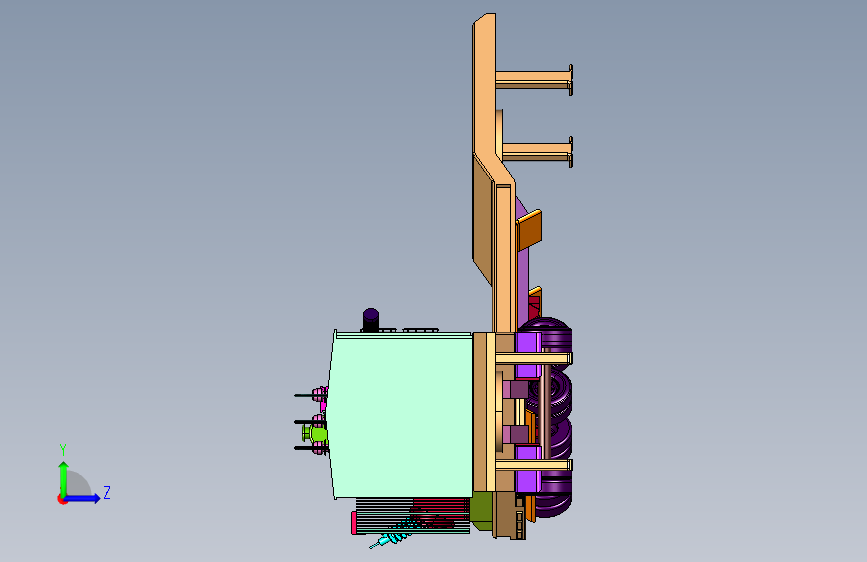The image size is (867, 562).
Task: Select the dark purple cylinder on top of the green box
Action: (371, 320)
